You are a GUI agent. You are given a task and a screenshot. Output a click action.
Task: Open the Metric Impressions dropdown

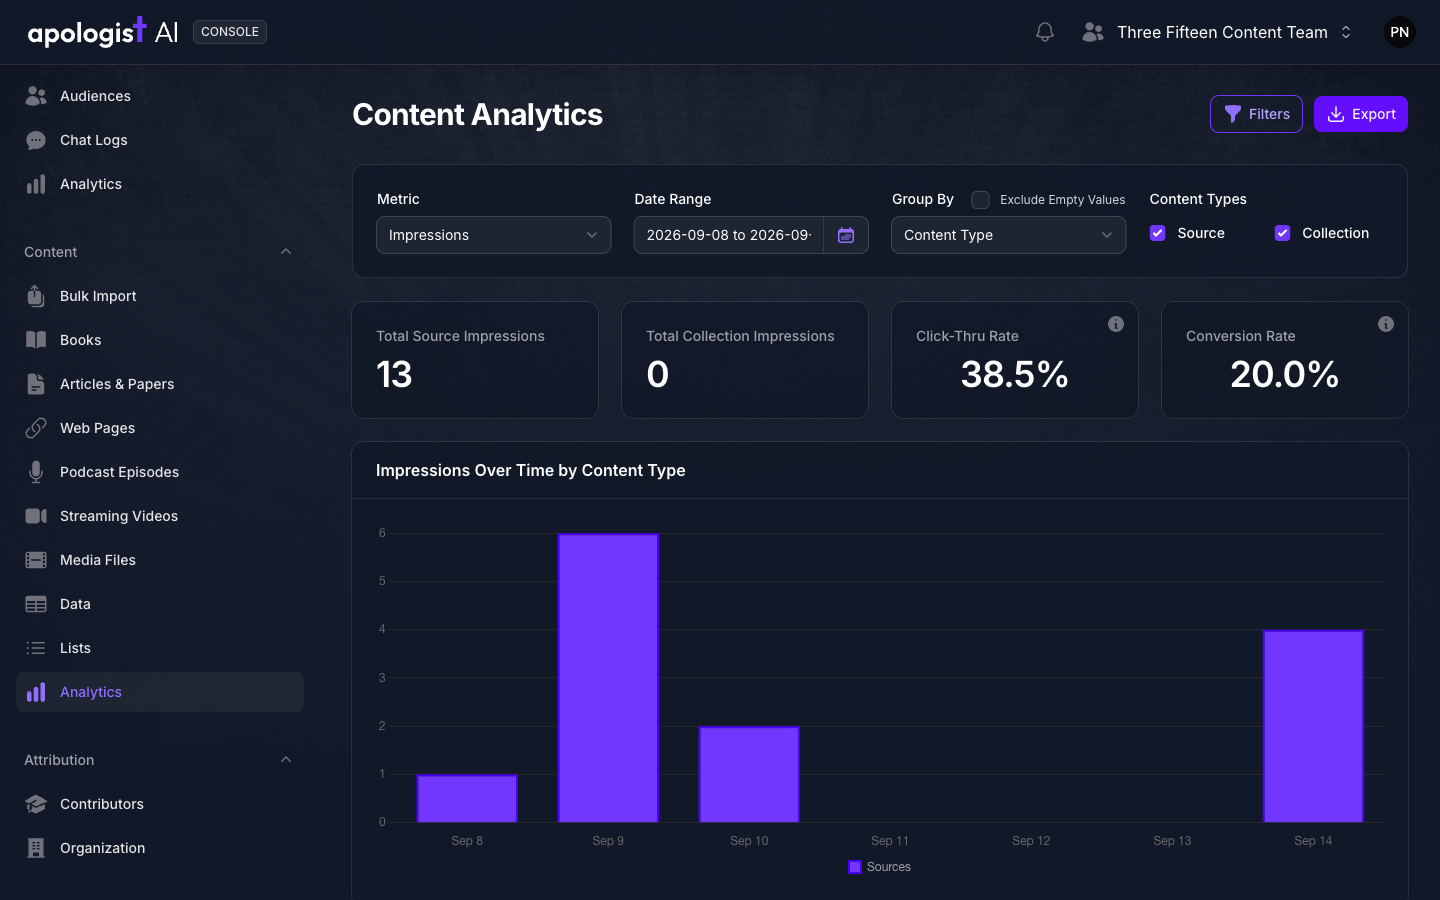tap(494, 235)
